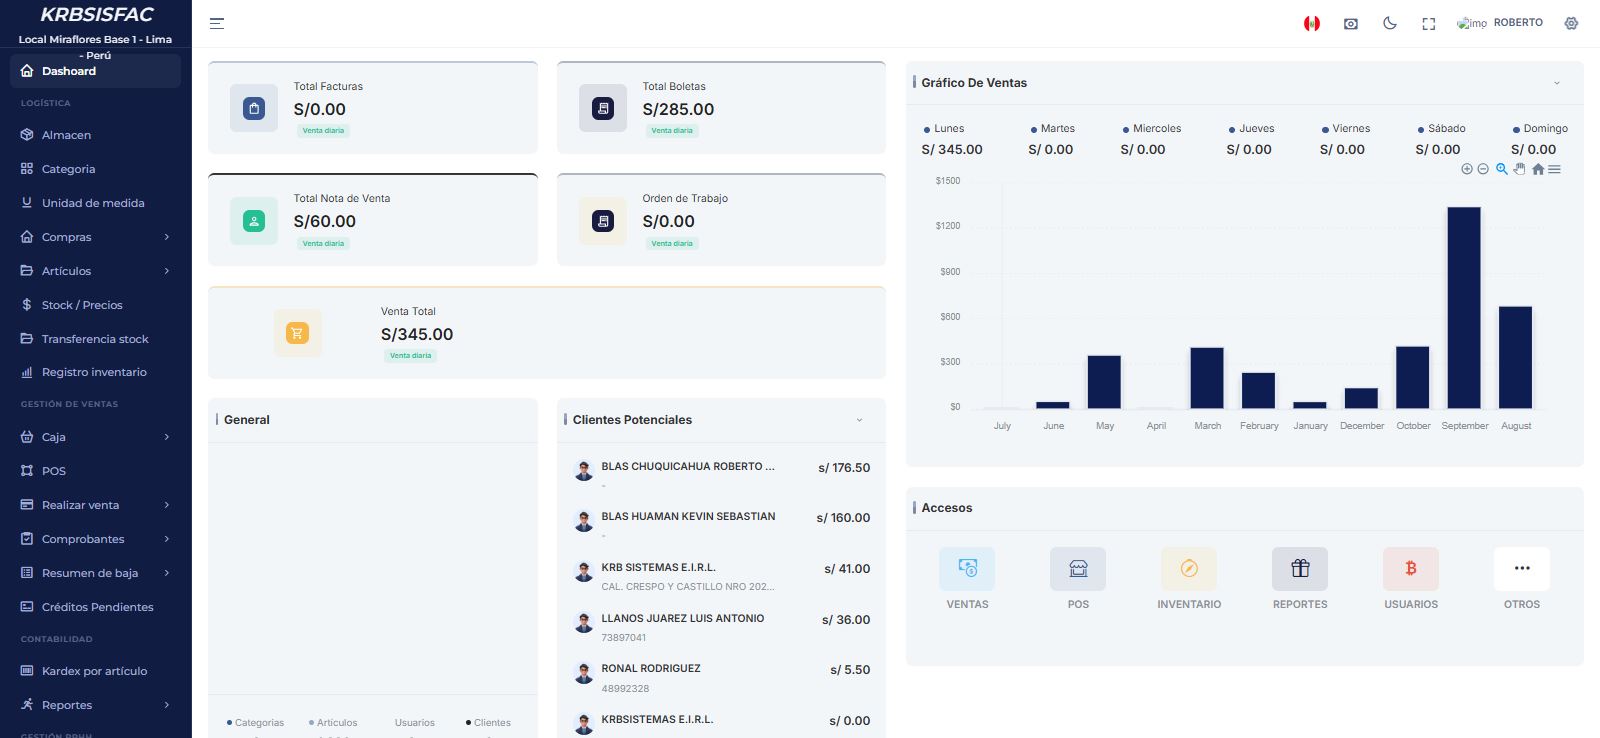Toggle the Lunes series in chart legend
The height and width of the screenshot is (738, 1600).
944,129
